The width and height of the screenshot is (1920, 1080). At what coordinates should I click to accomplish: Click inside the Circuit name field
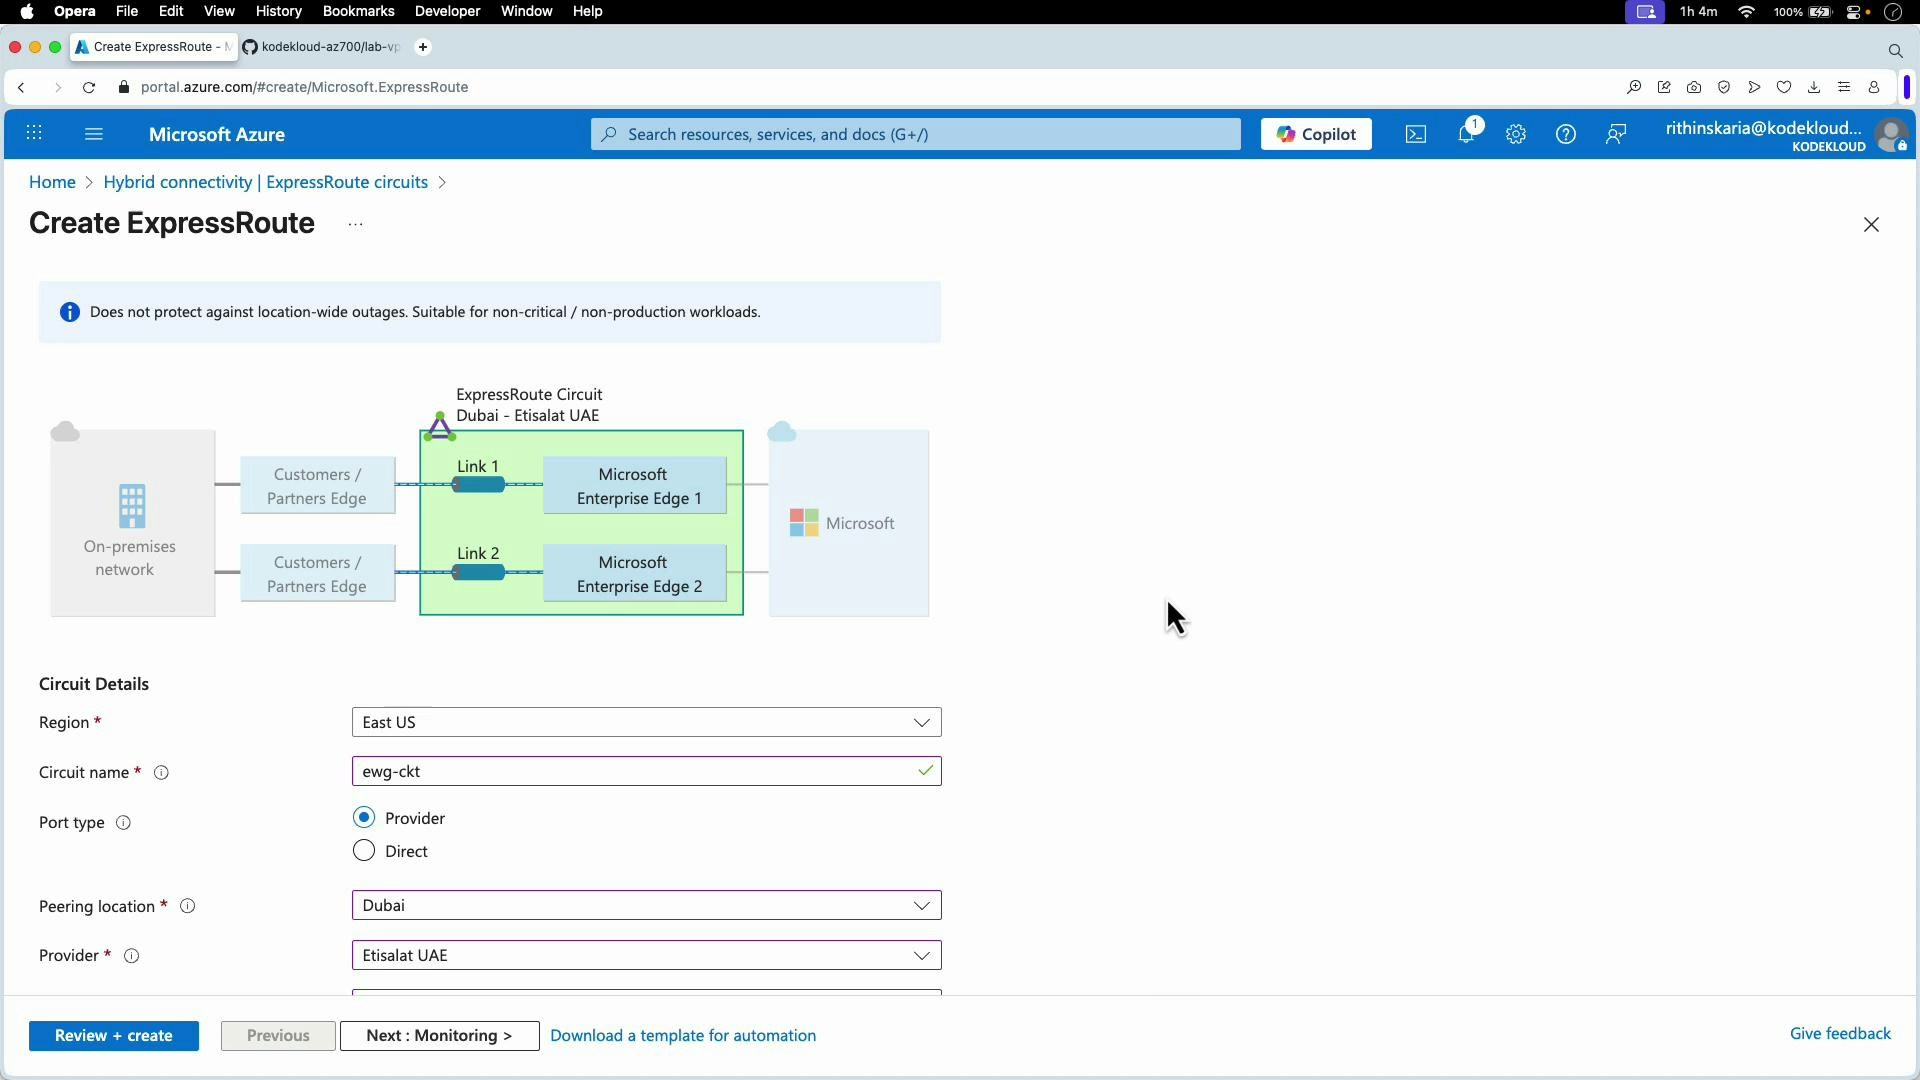coord(646,771)
